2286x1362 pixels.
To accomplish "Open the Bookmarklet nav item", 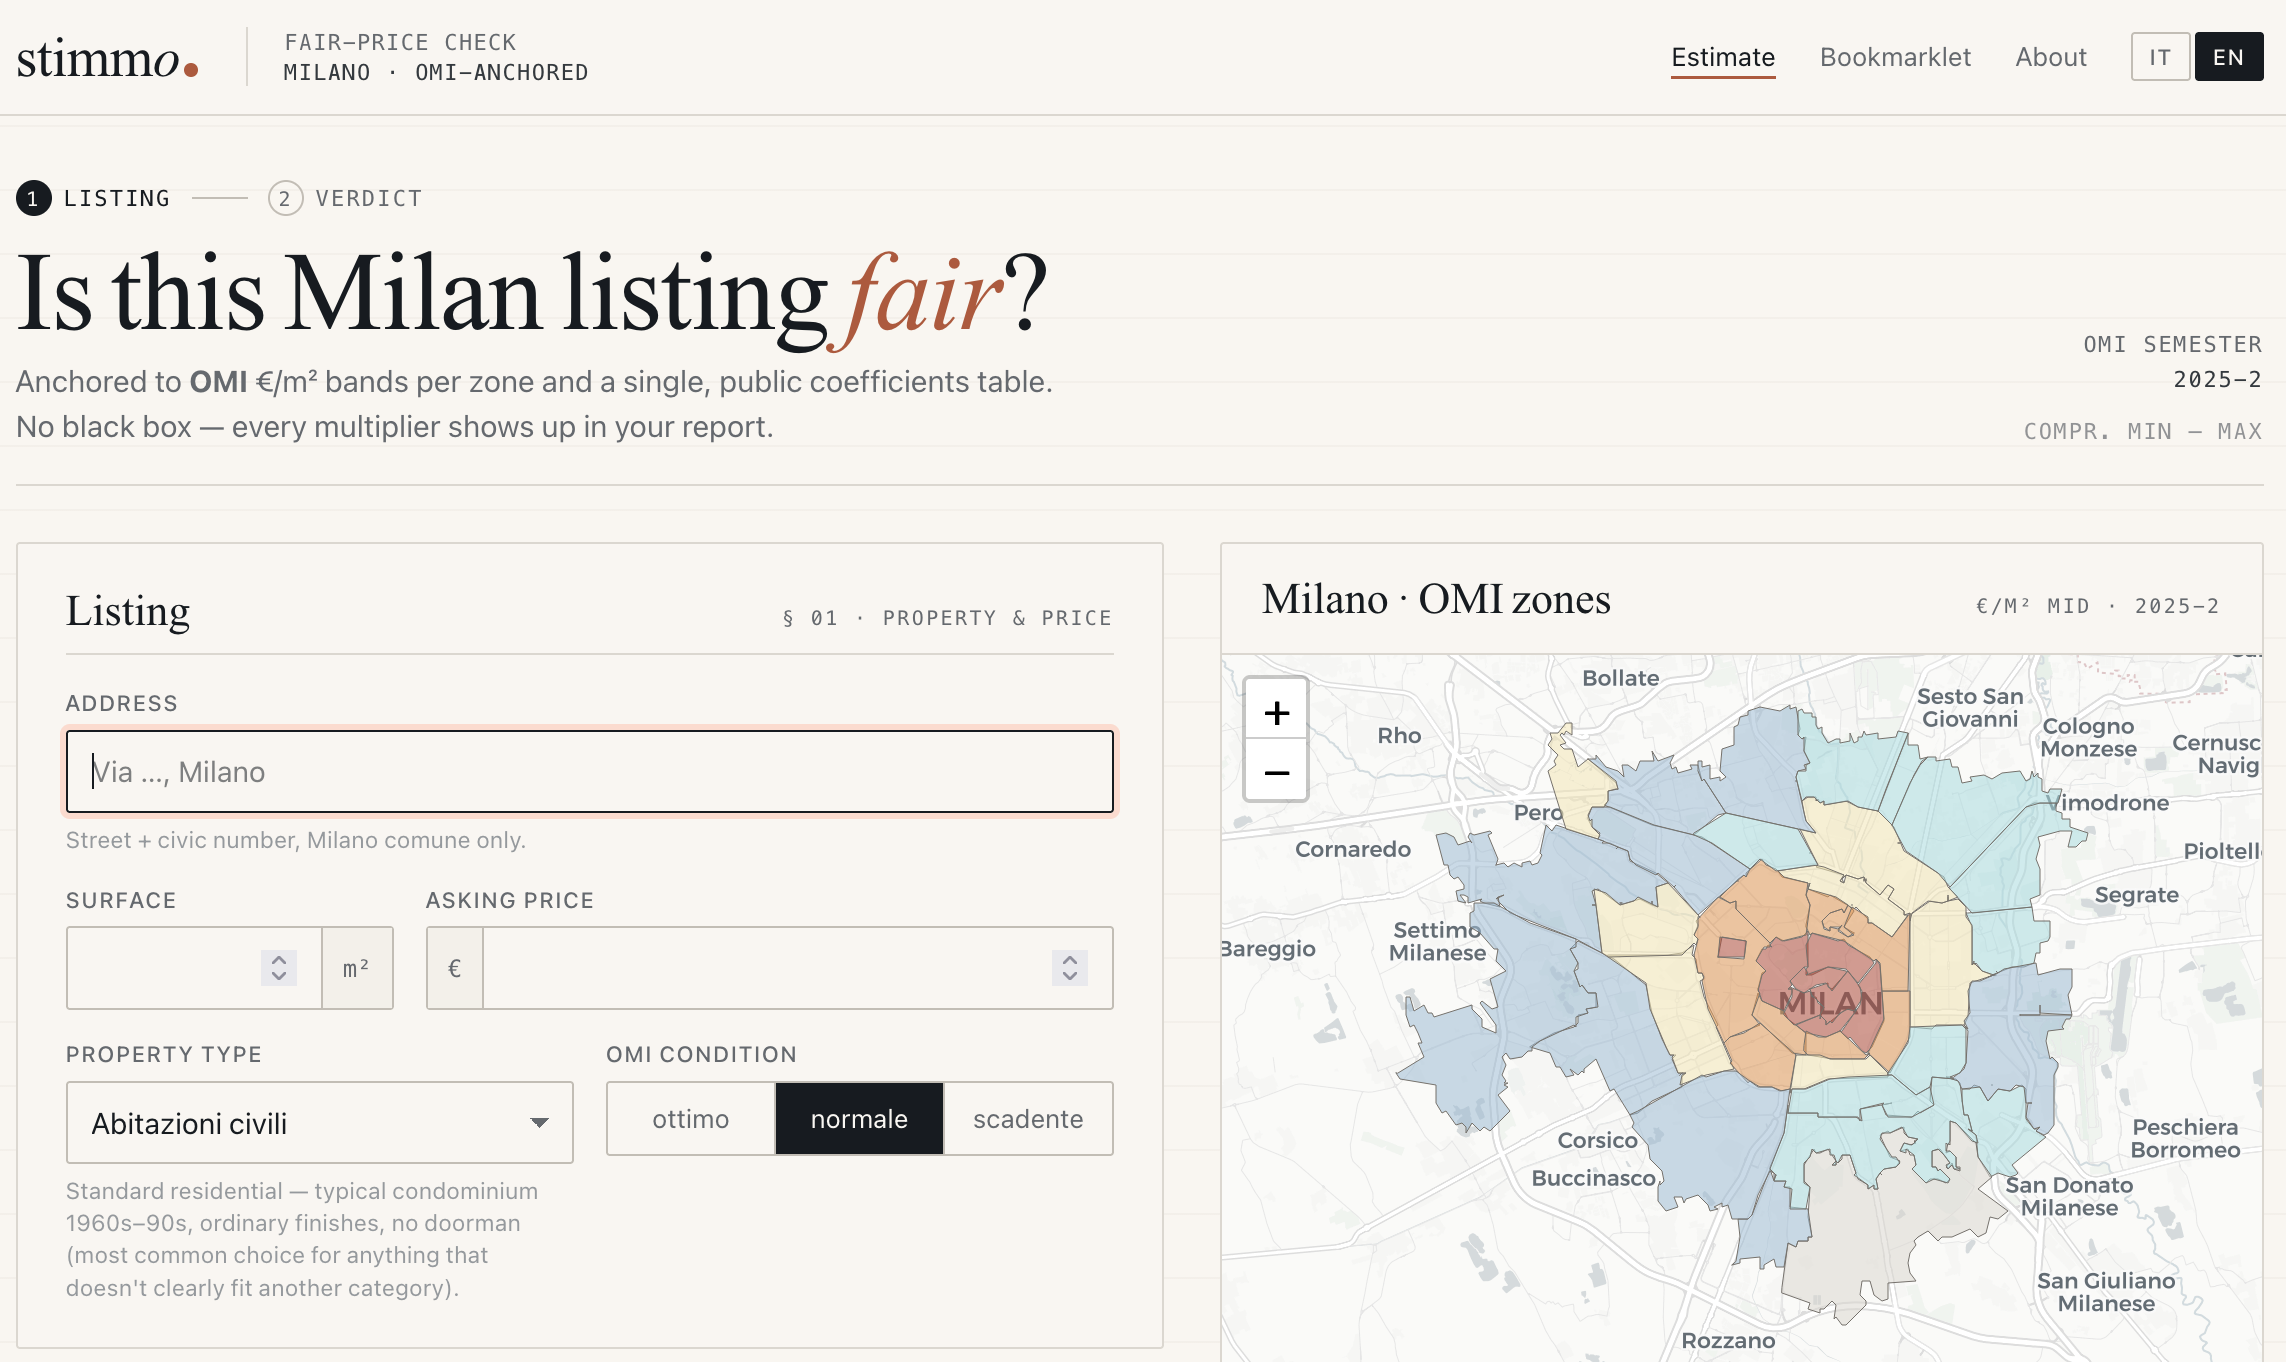I will click(1895, 57).
